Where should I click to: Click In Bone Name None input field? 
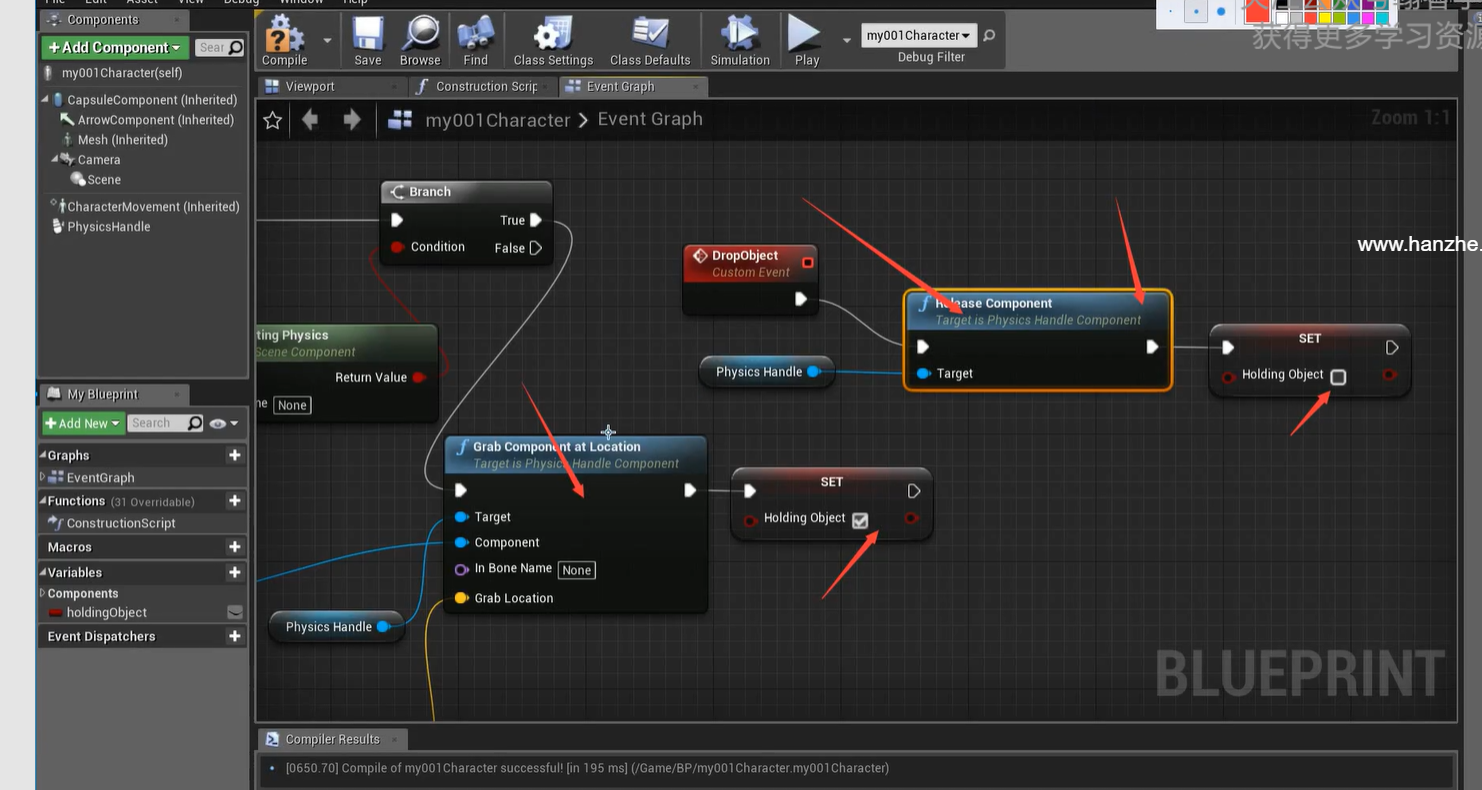click(x=577, y=570)
